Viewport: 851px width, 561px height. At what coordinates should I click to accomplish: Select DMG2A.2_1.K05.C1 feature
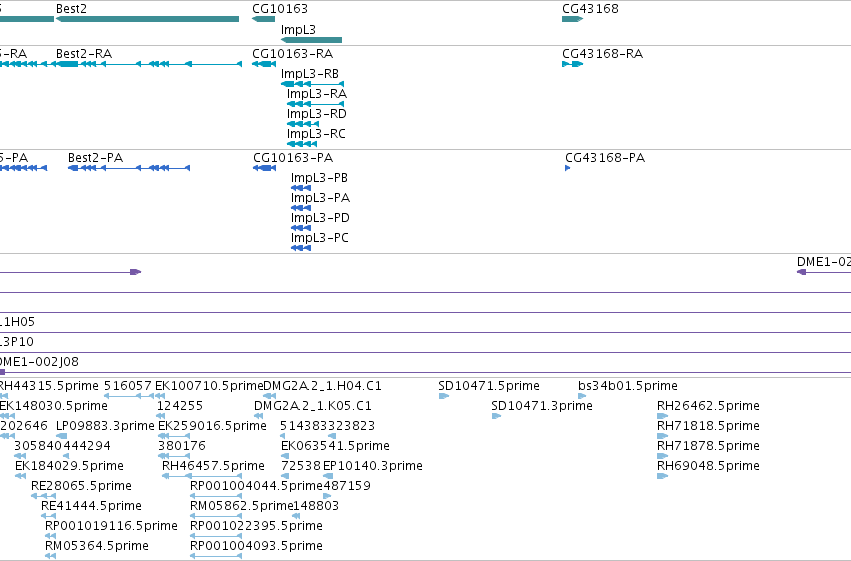pos(258,416)
